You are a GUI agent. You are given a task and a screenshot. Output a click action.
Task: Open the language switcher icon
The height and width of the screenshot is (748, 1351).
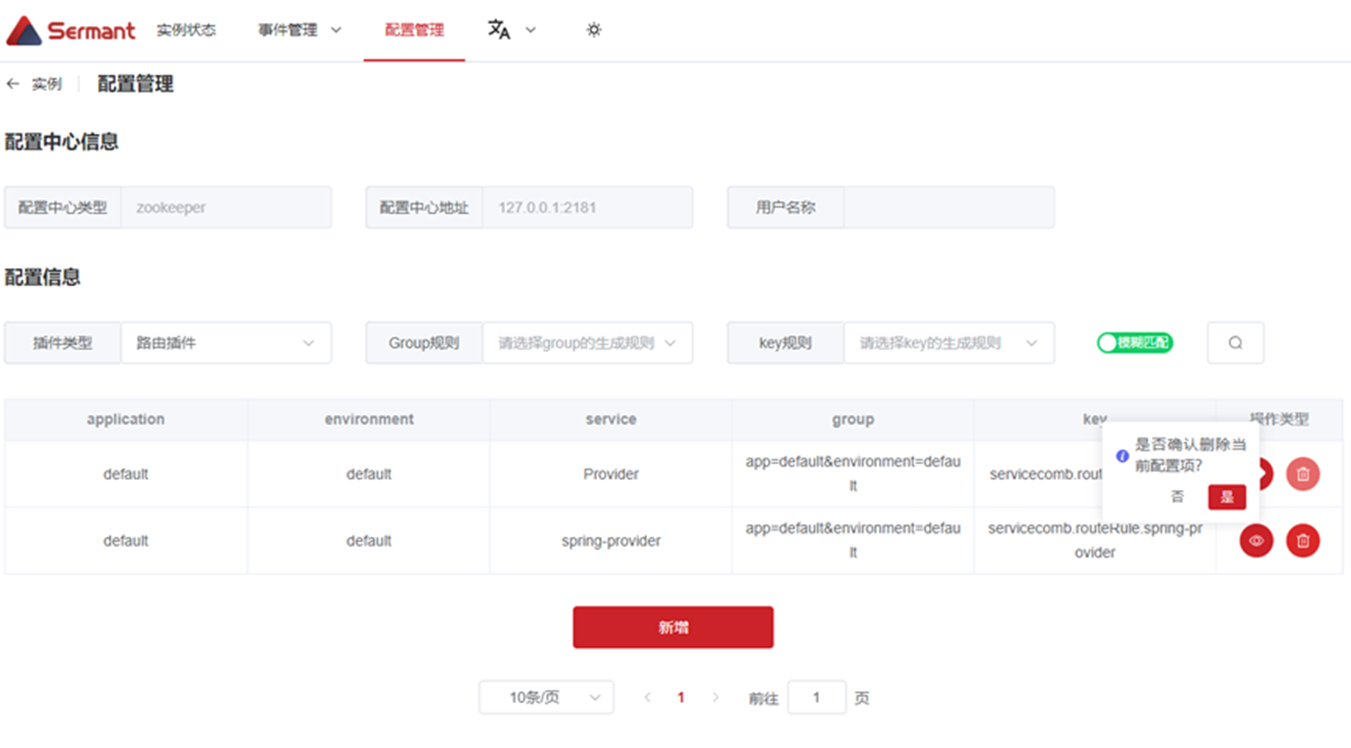(x=499, y=30)
